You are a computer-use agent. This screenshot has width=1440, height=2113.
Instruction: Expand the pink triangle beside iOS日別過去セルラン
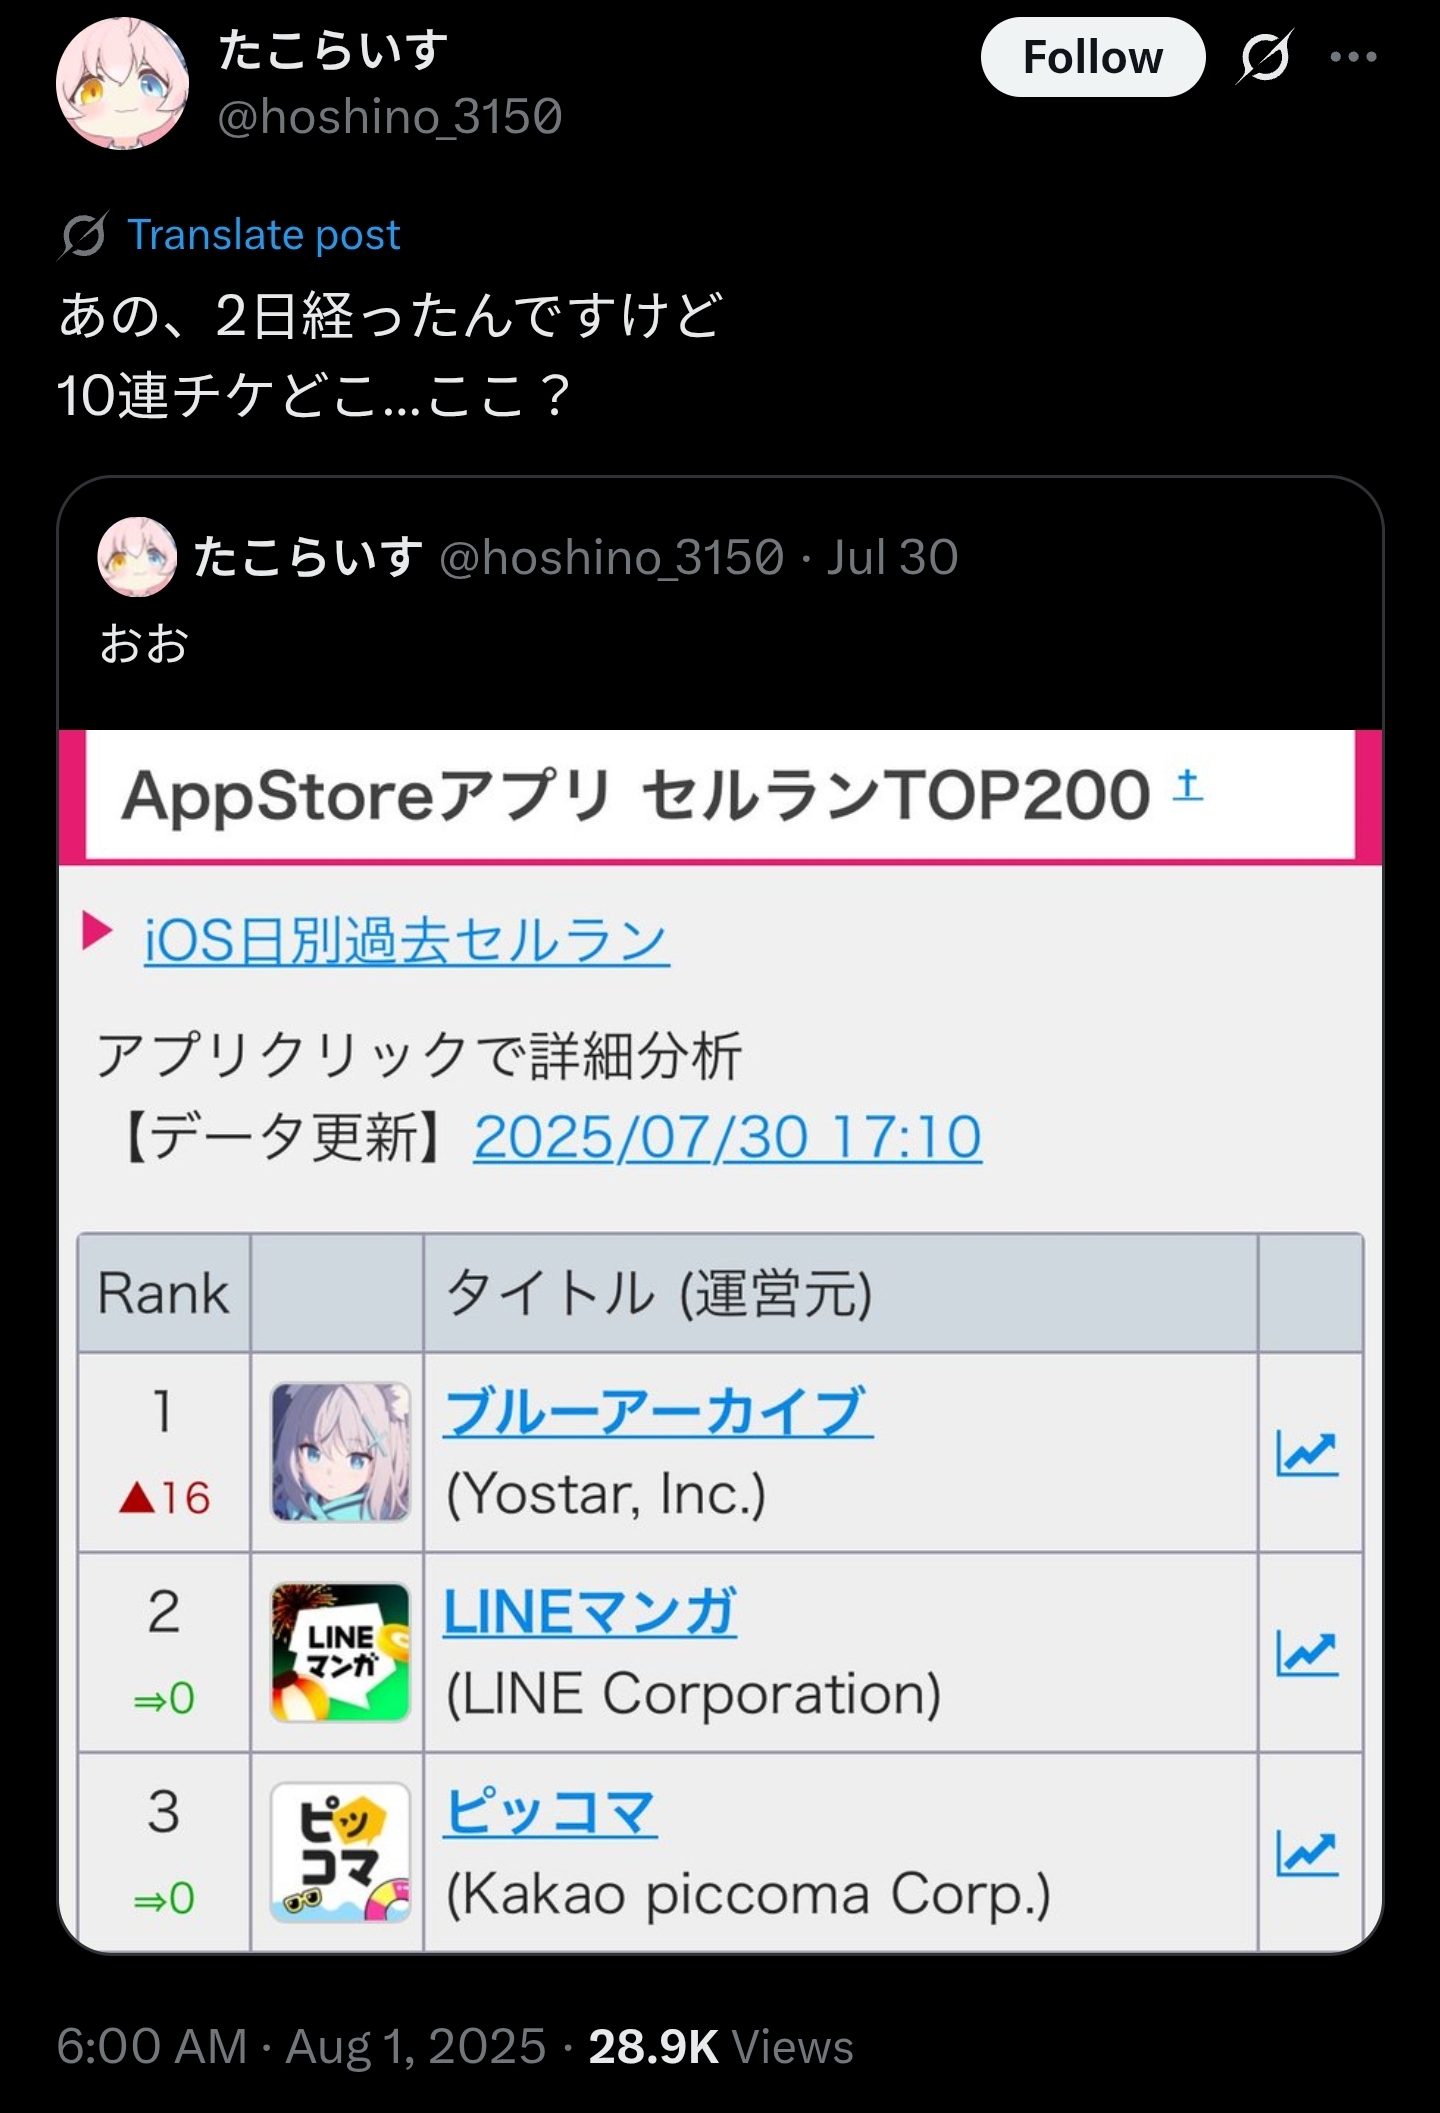pos(97,931)
